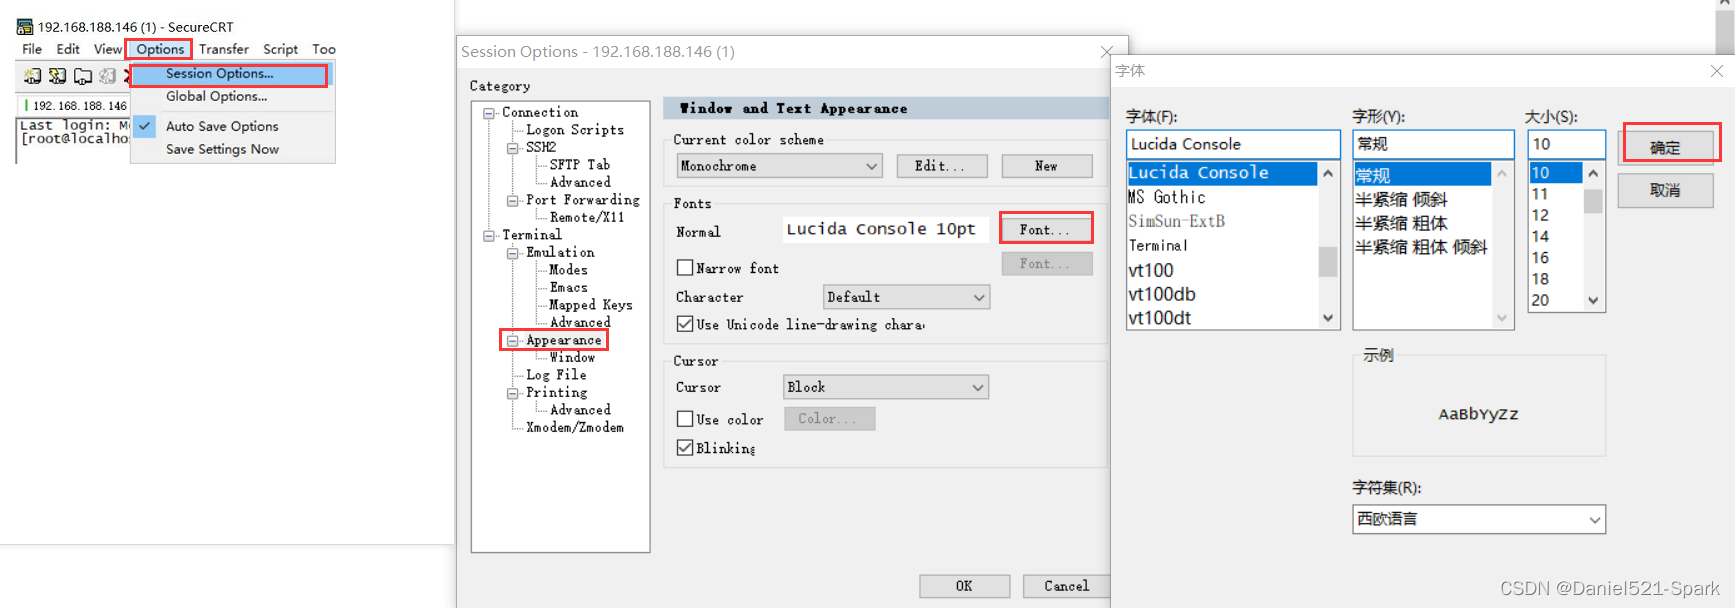Collapse the SSH2 tree node
The height and width of the screenshot is (608, 1735).
coord(513,148)
